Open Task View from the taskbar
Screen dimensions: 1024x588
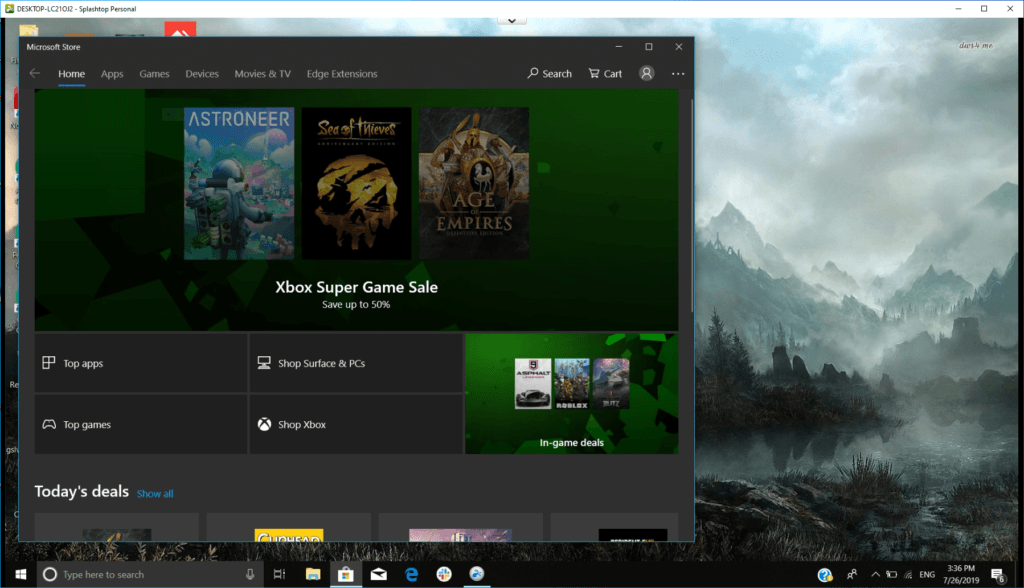pos(279,574)
